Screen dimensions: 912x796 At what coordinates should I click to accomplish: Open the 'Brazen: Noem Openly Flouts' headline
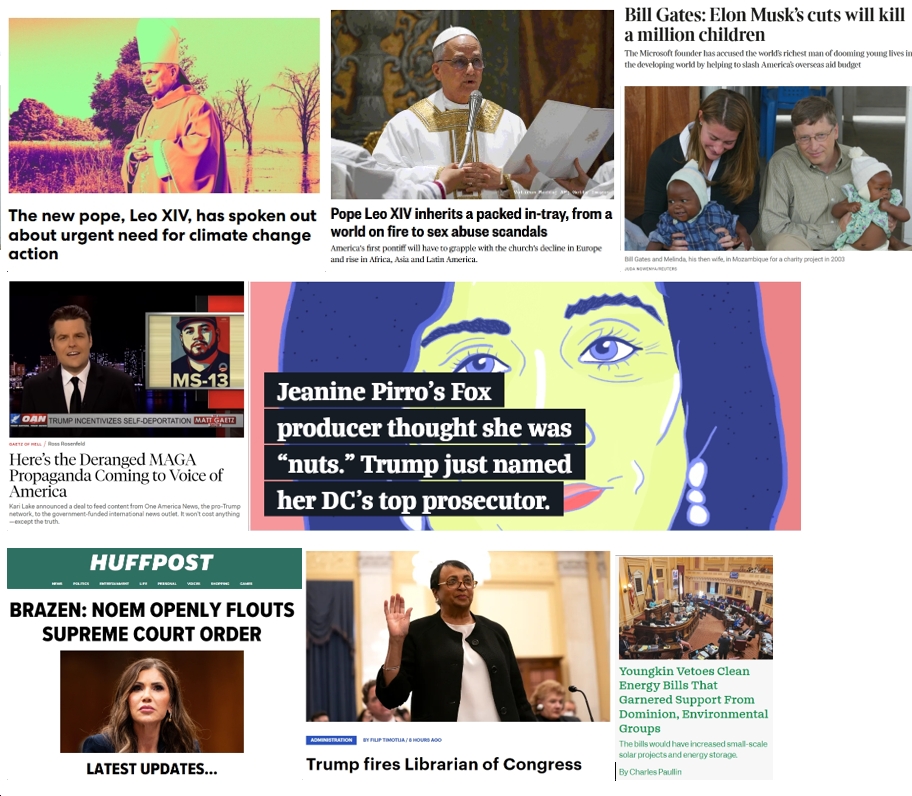(152, 622)
